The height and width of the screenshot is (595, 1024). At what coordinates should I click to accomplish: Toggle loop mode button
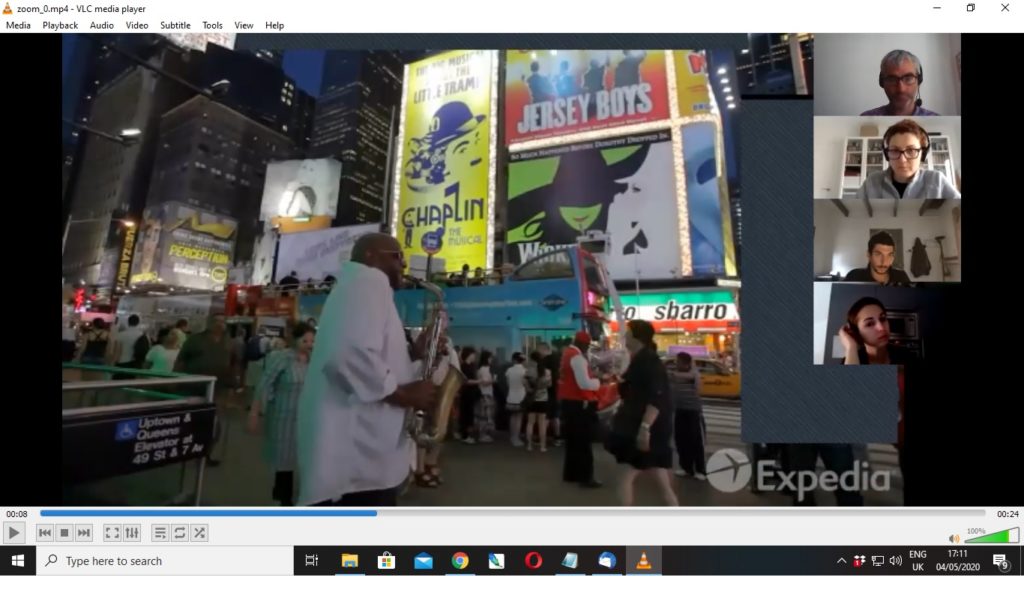tap(180, 533)
